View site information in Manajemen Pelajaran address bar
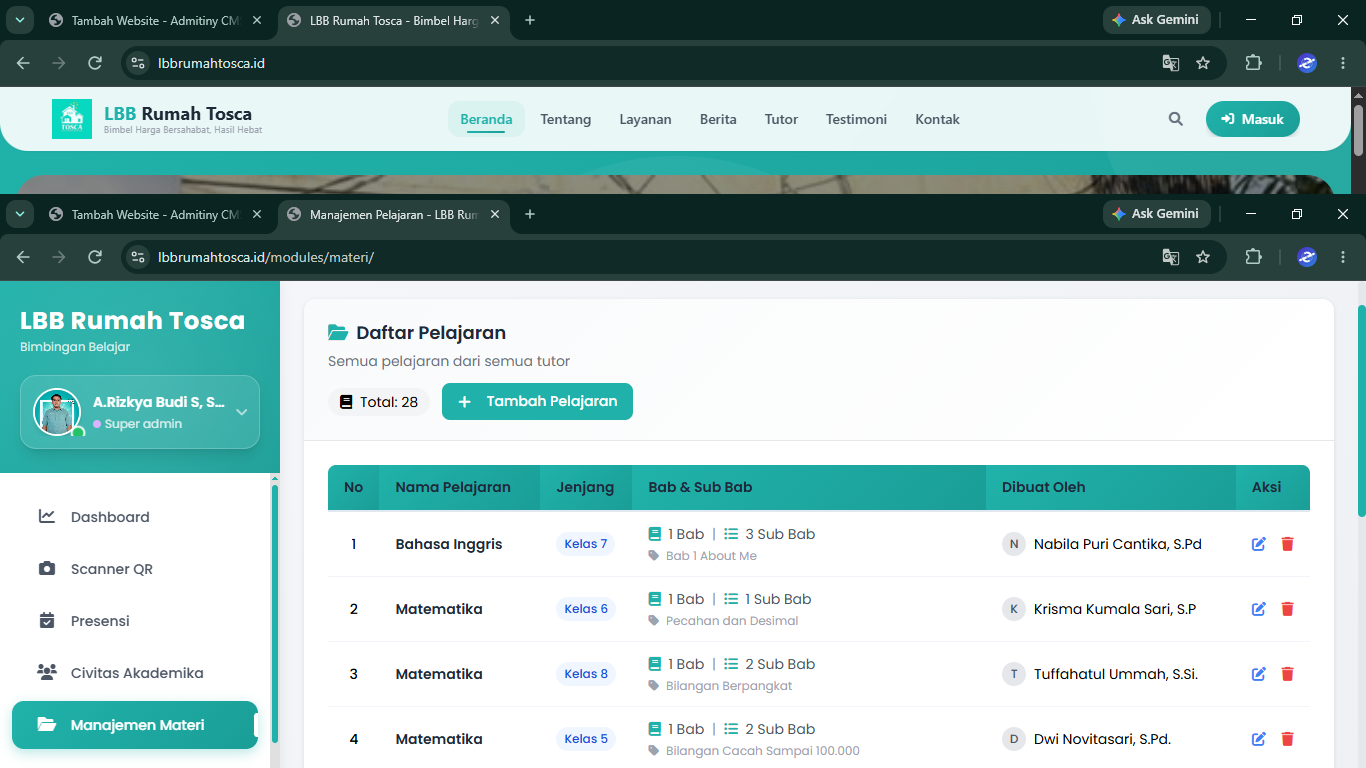This screenshot has width=1366, height=768. pos(139,257)
